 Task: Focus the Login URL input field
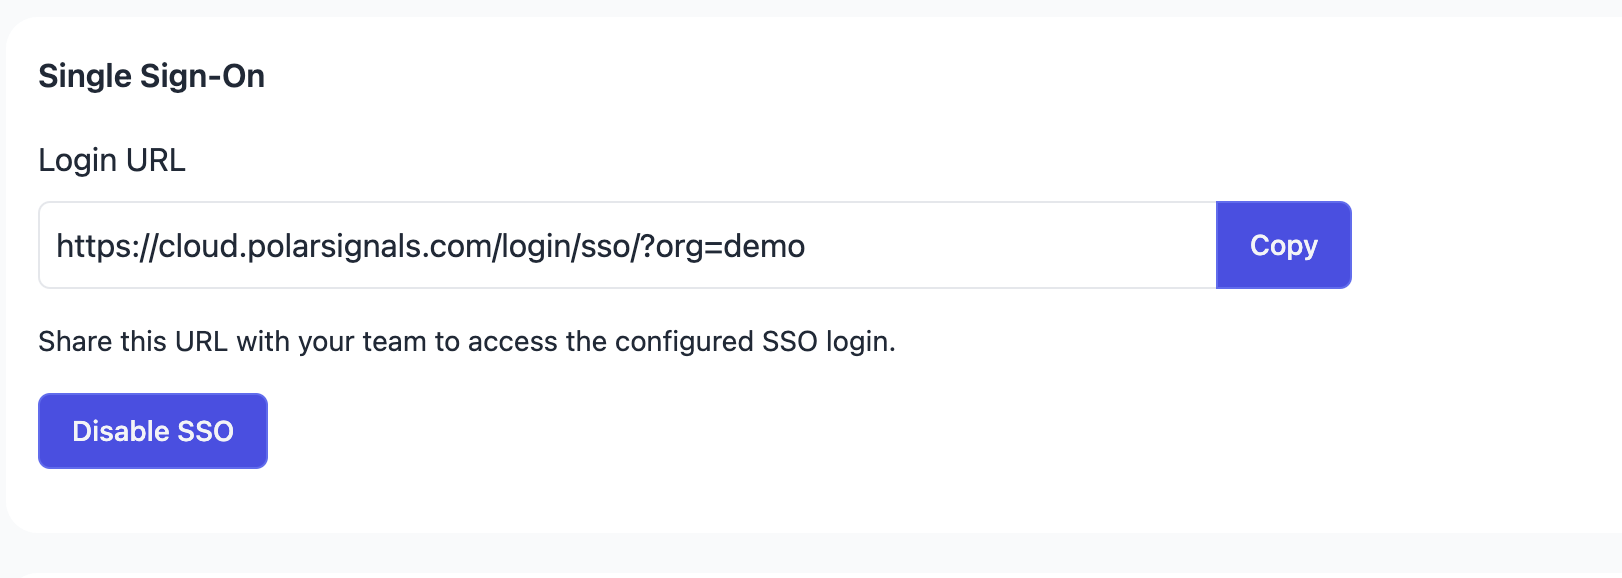coord(627,245)
